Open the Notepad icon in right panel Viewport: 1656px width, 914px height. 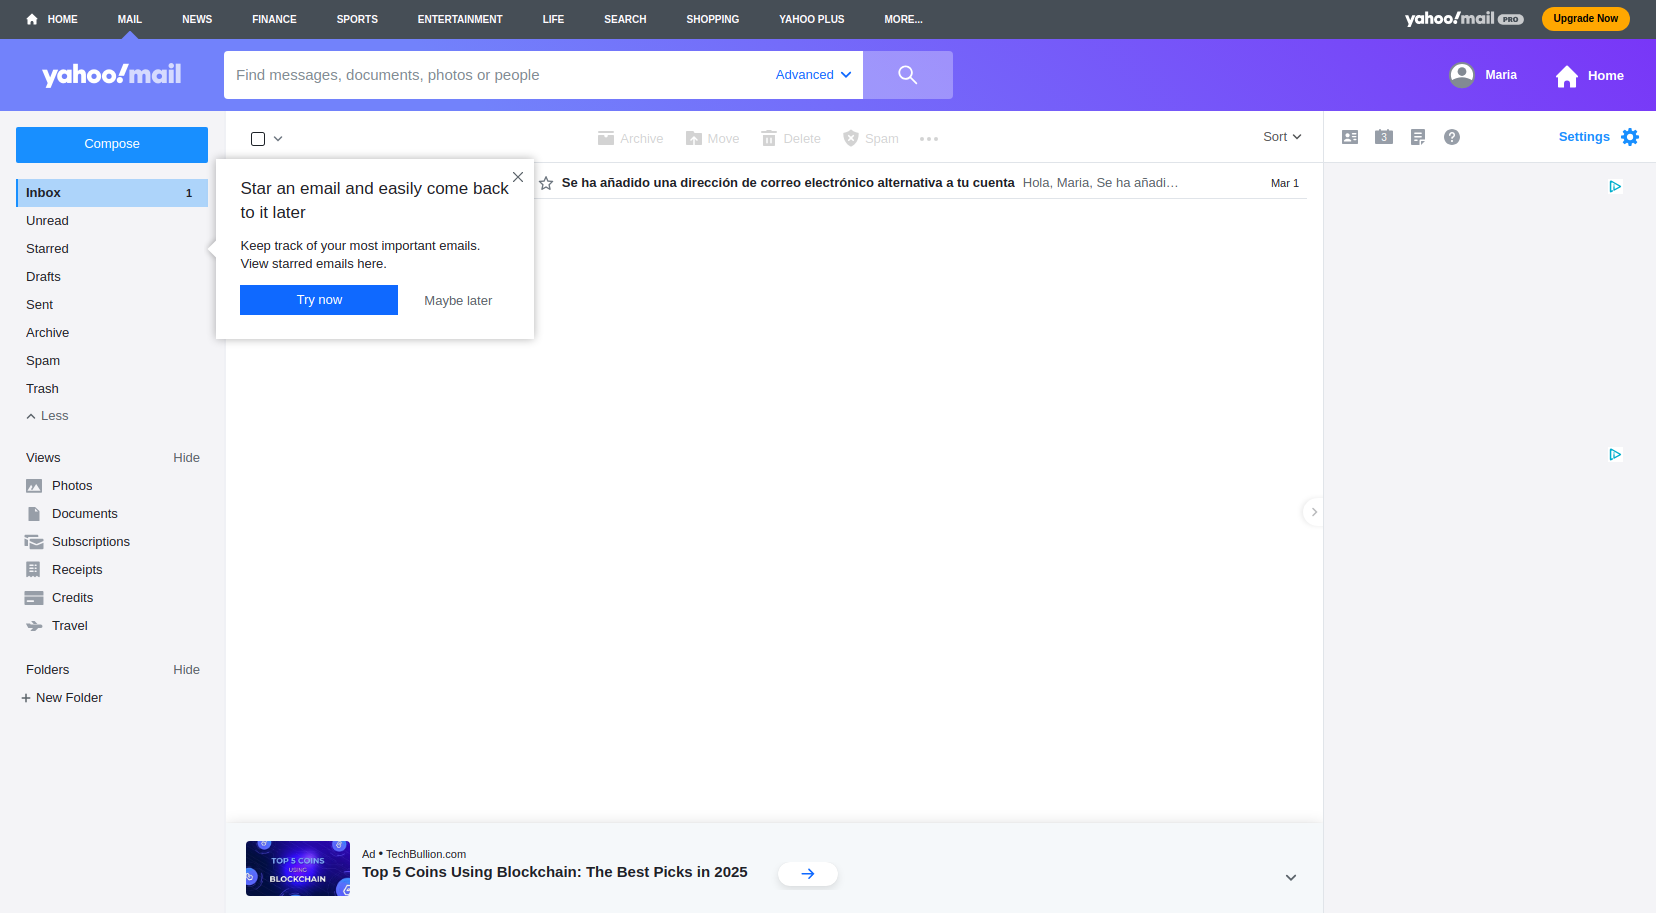[x=1418, y=137]
